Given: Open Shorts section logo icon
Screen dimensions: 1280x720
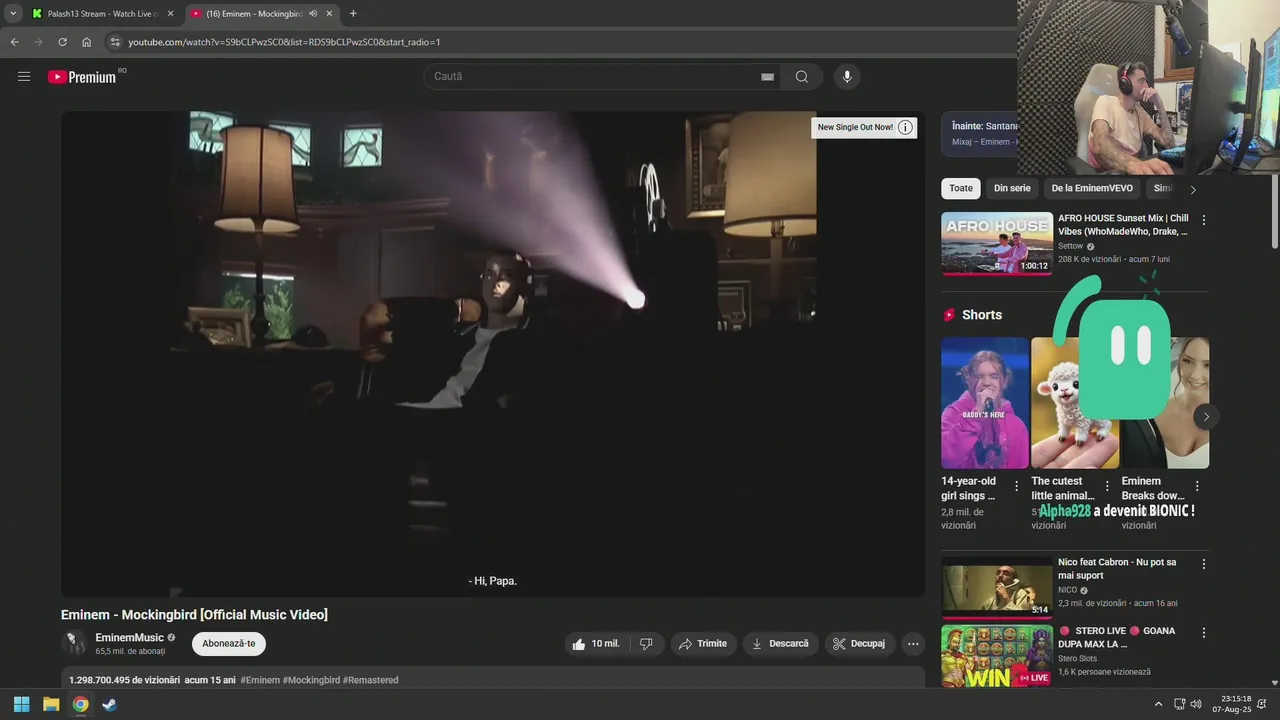Looking at the screenshot, I should [949, 315].
